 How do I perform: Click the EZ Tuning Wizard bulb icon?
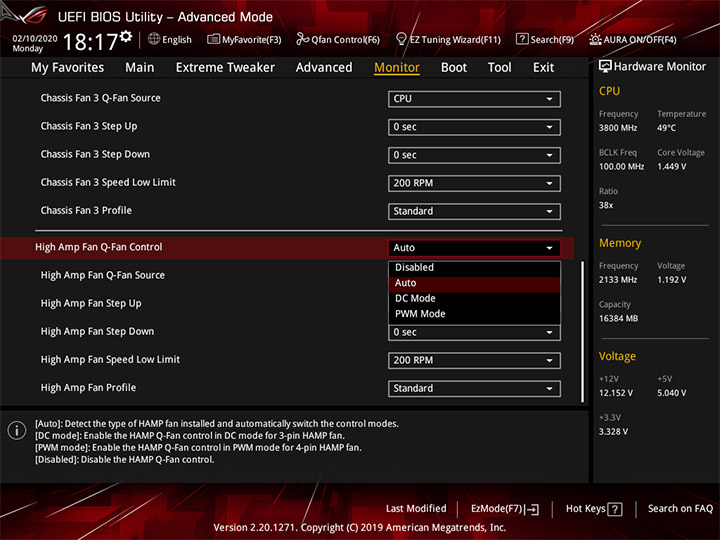(x=401, y=39)
